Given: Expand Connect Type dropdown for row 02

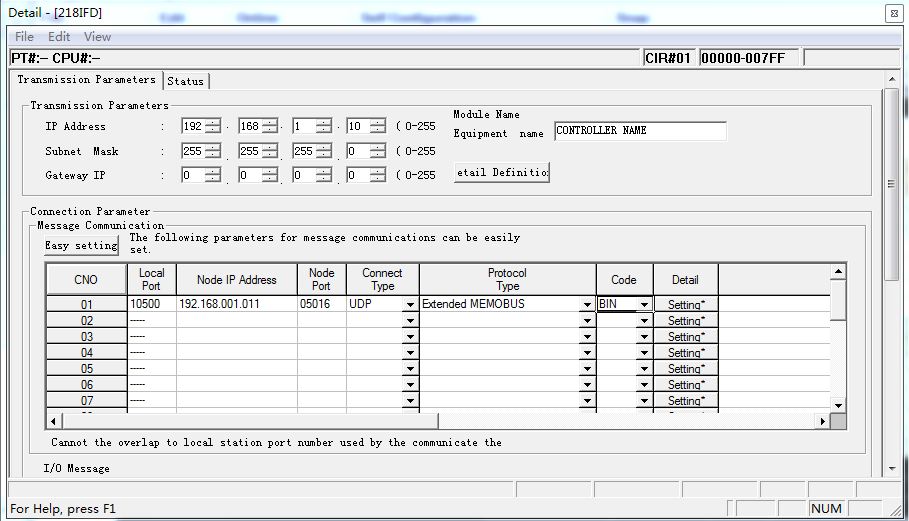Looking at the screenshot, I should click(410, 321).
